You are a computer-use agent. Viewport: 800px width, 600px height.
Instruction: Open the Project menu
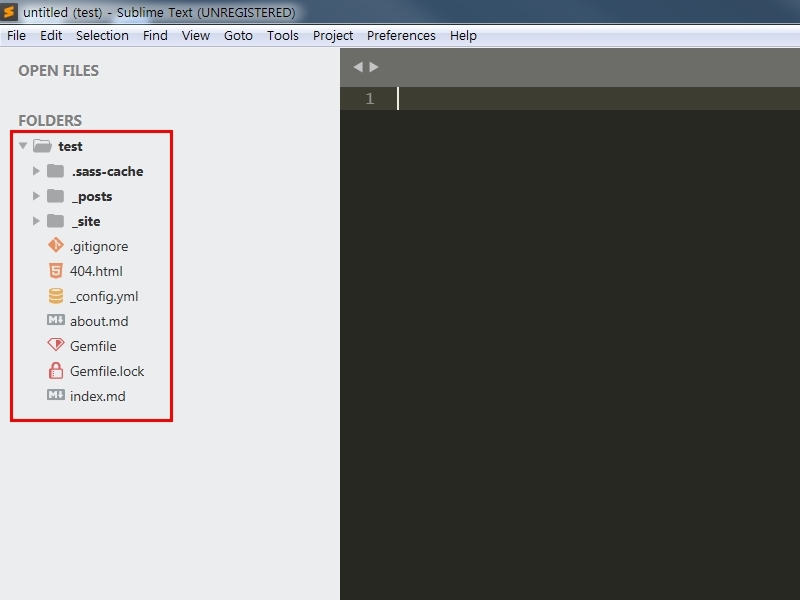click(x=333, y=35)
